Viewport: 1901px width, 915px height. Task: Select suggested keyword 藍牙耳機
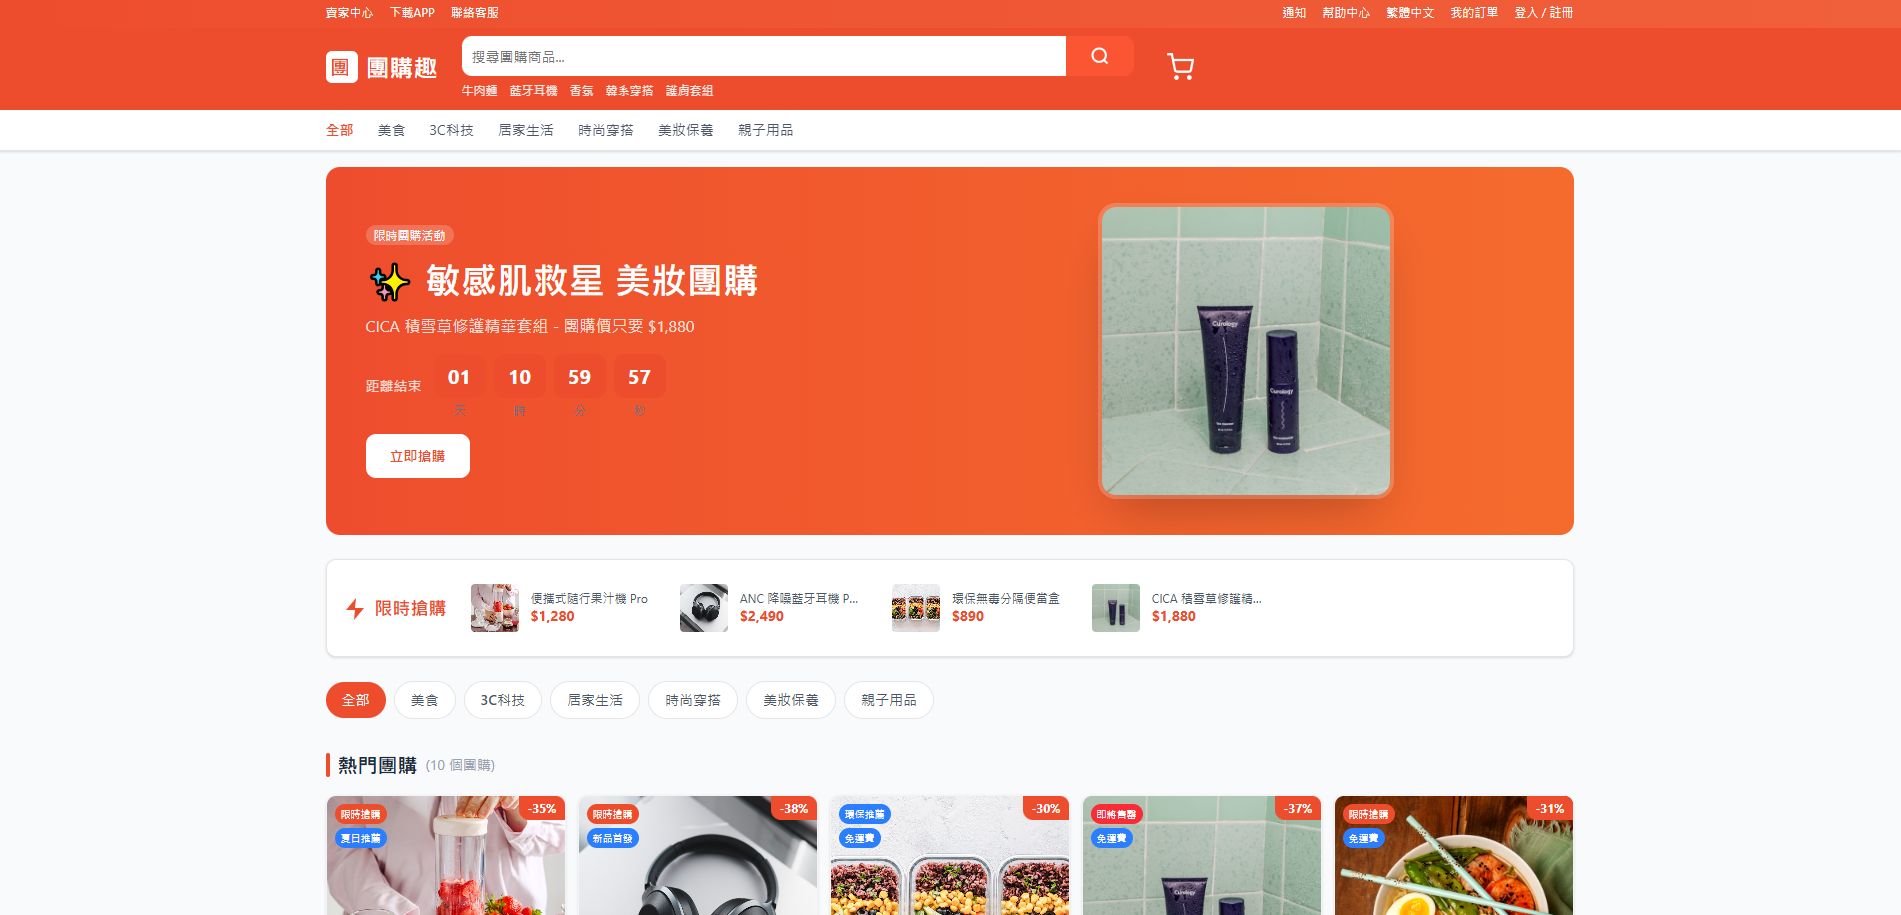pyautogui.click(x=534, y=91)
